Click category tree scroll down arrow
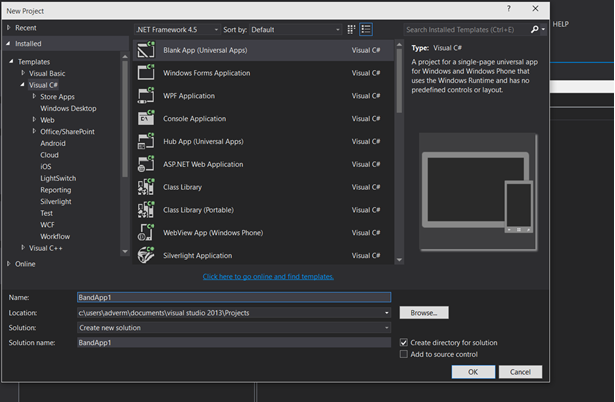The image size is (615, 402). (125, 251)
